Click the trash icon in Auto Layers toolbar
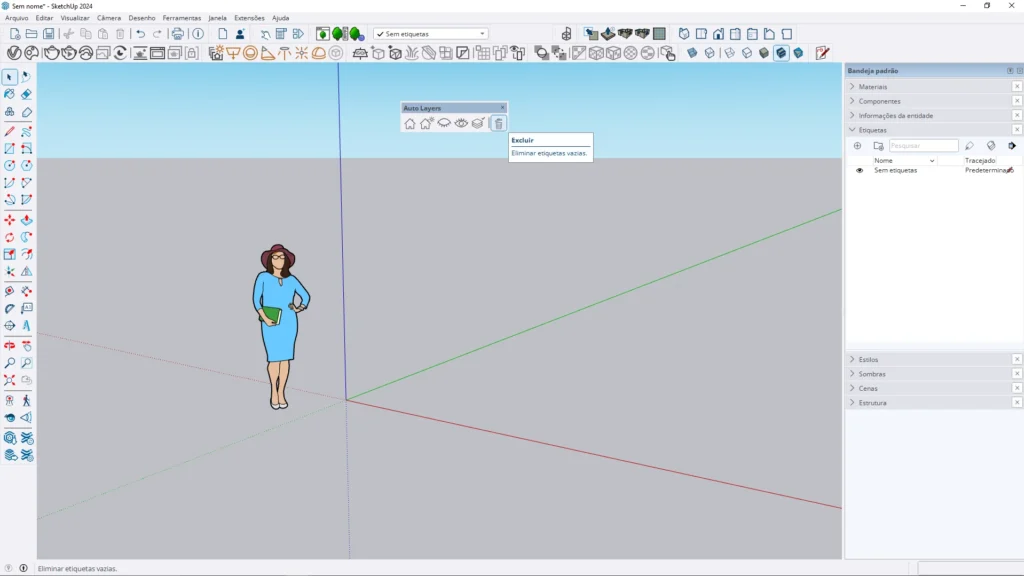 [499, 124]
